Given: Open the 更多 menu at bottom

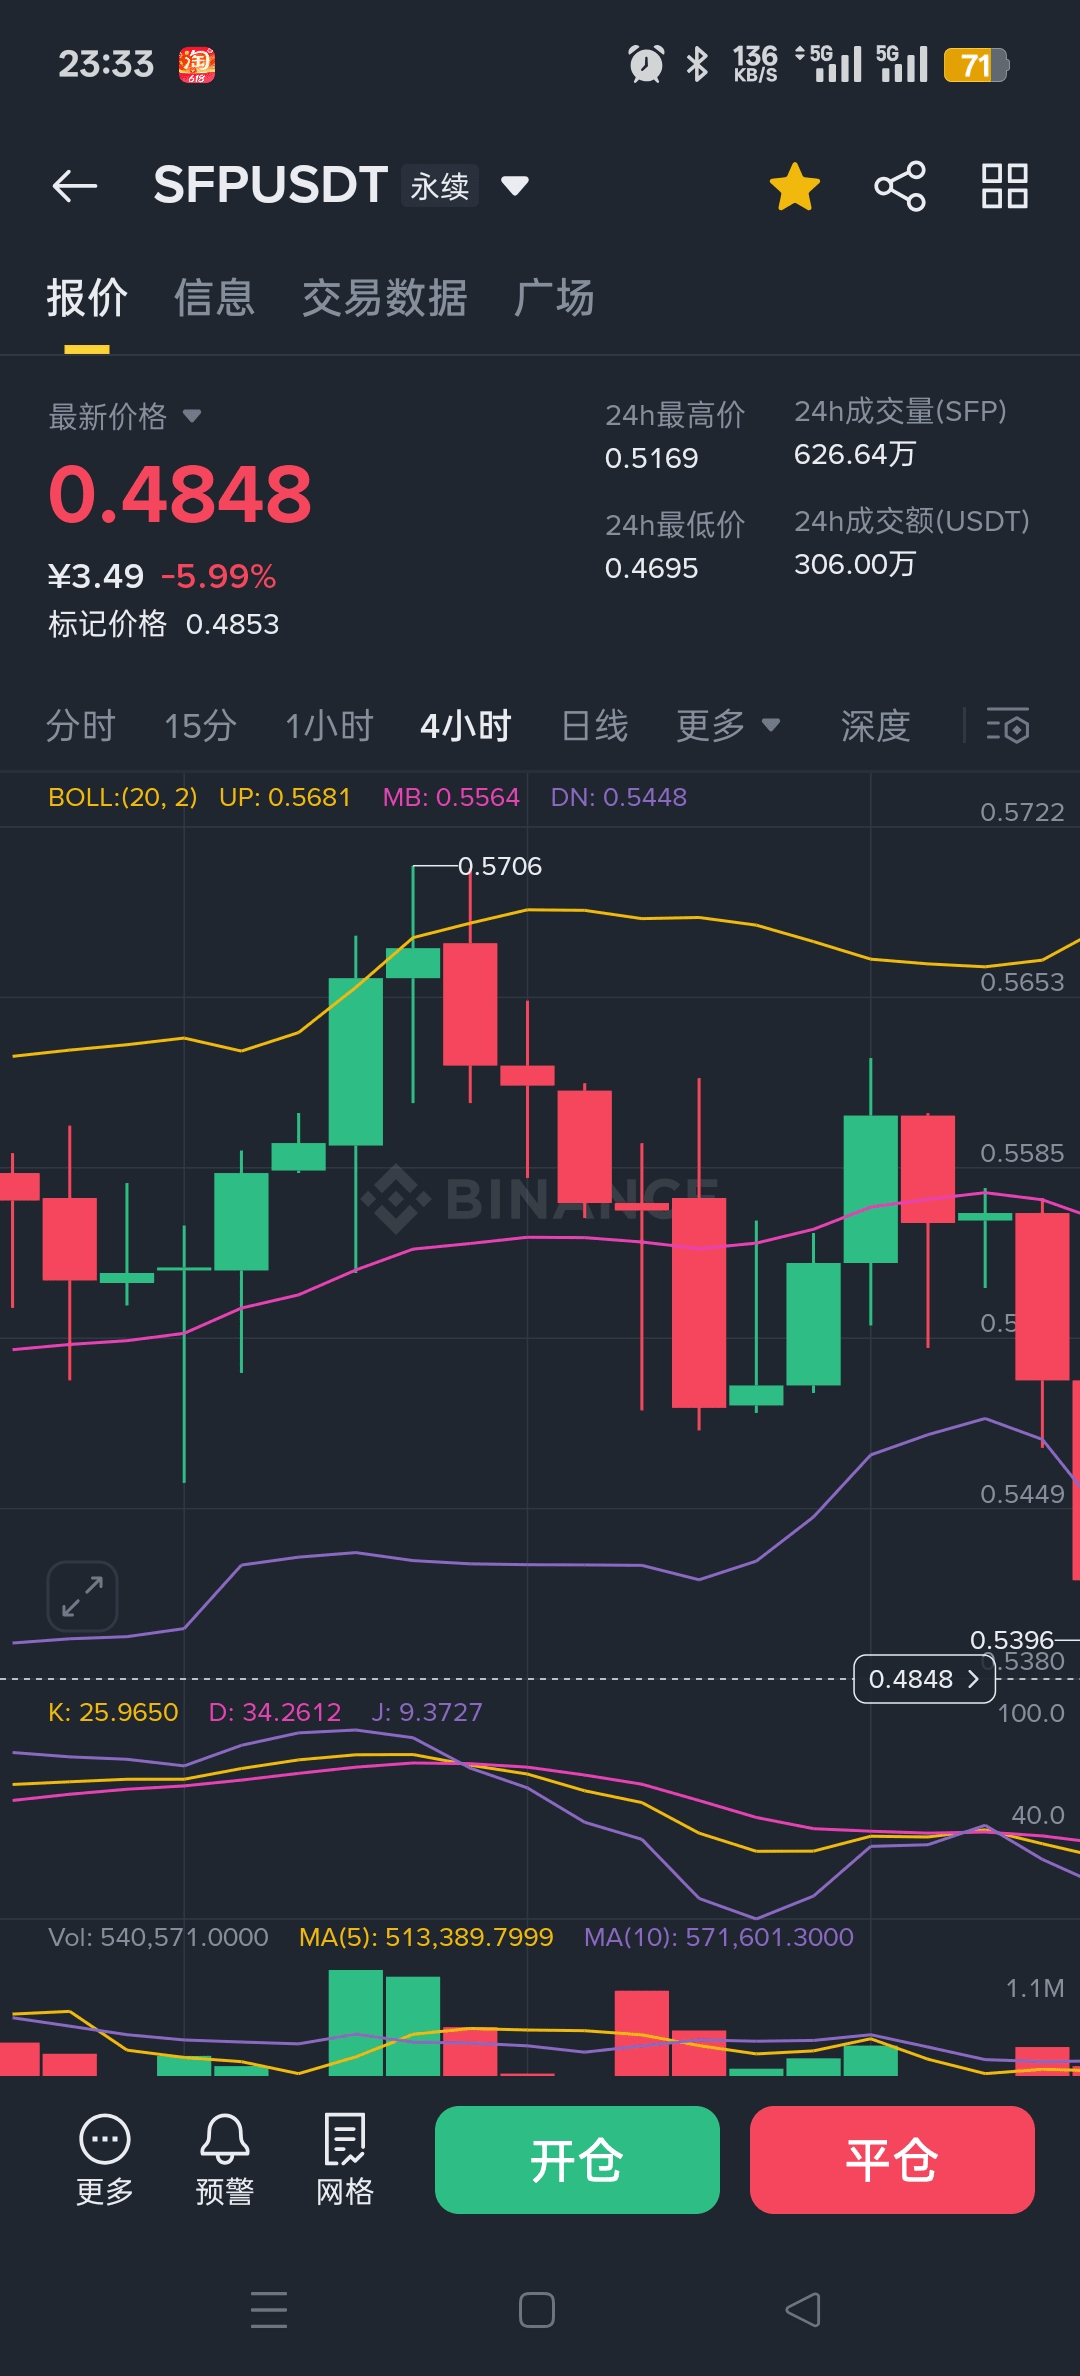Looking at the screenshot, I should (105, 2160).
